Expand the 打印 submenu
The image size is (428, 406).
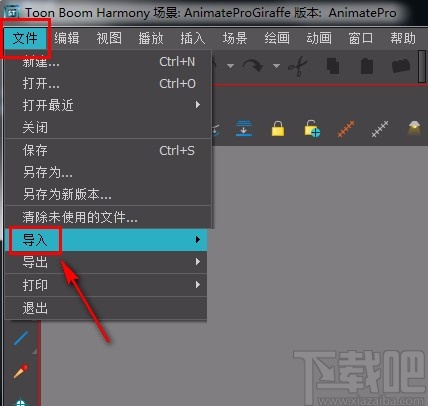click(x=107, y=285)
